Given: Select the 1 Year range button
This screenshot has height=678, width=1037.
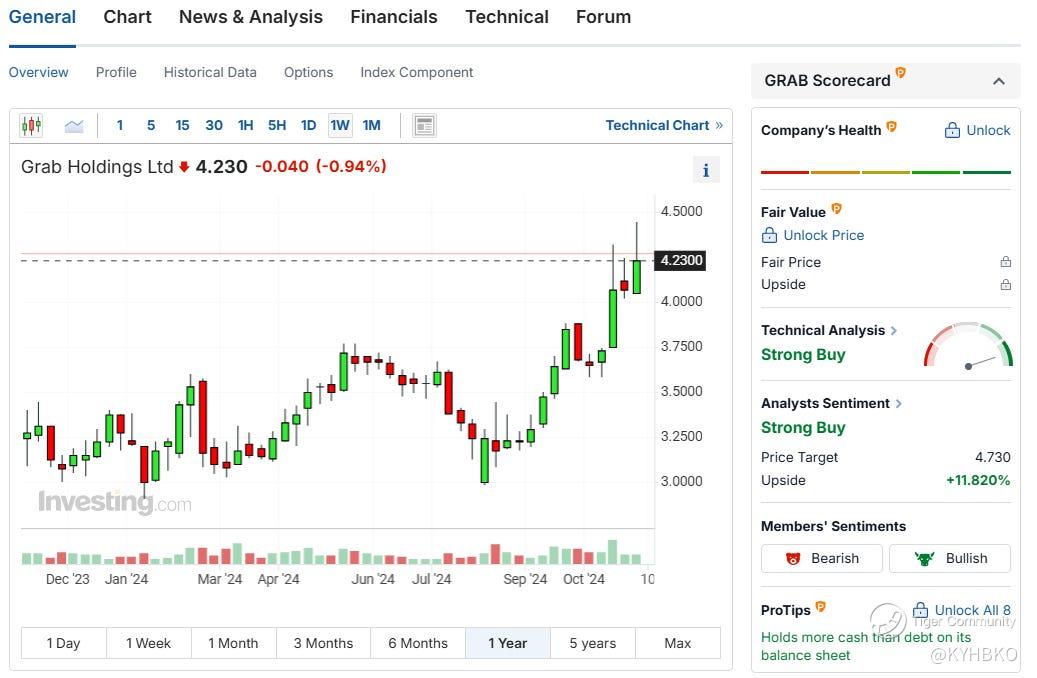Looking at the screenshot, I should point(508,643).
